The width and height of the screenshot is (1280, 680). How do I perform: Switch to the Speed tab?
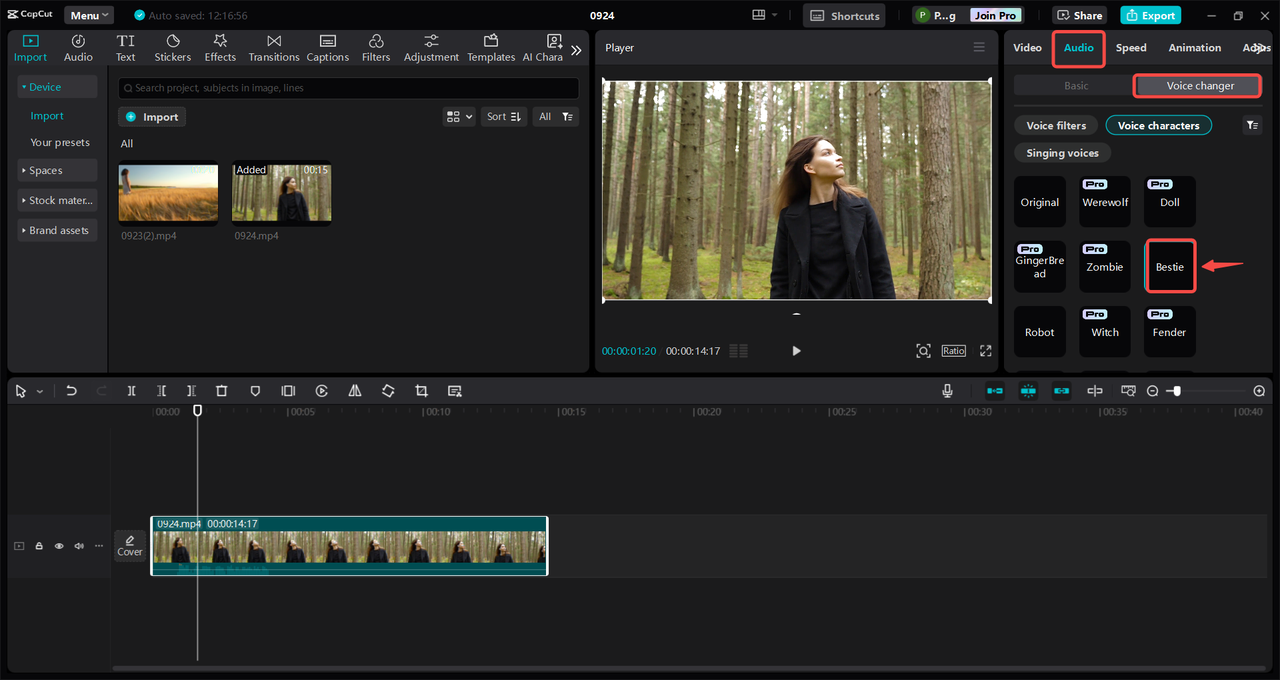tap(1131, 48)
